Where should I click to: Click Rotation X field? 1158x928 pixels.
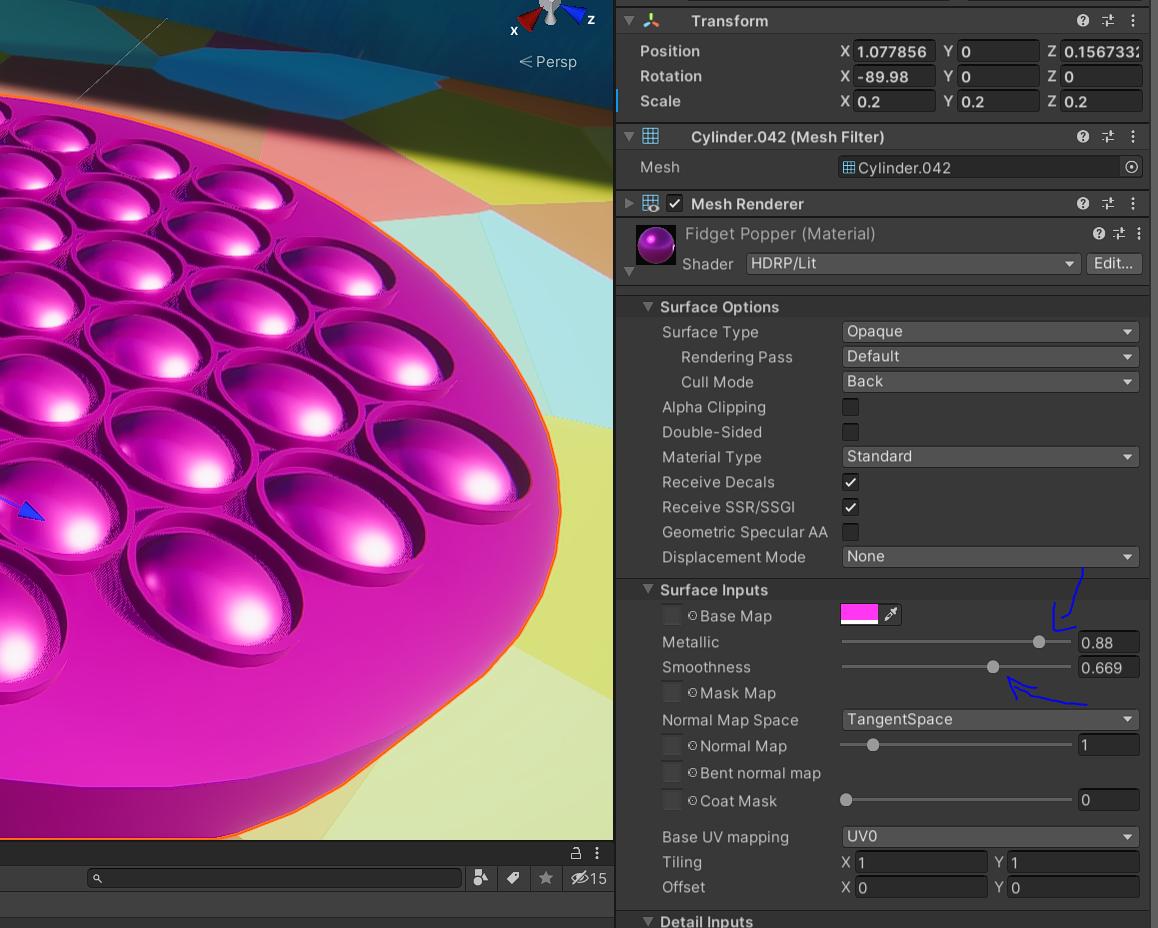click(x=894, y=77)
